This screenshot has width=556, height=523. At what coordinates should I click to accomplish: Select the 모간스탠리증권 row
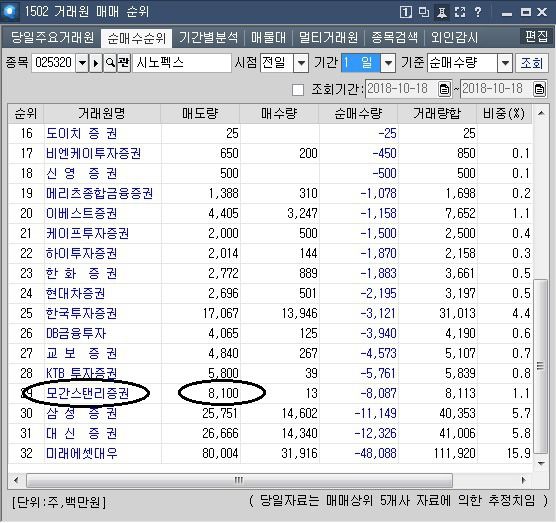(x=270, y=394)
